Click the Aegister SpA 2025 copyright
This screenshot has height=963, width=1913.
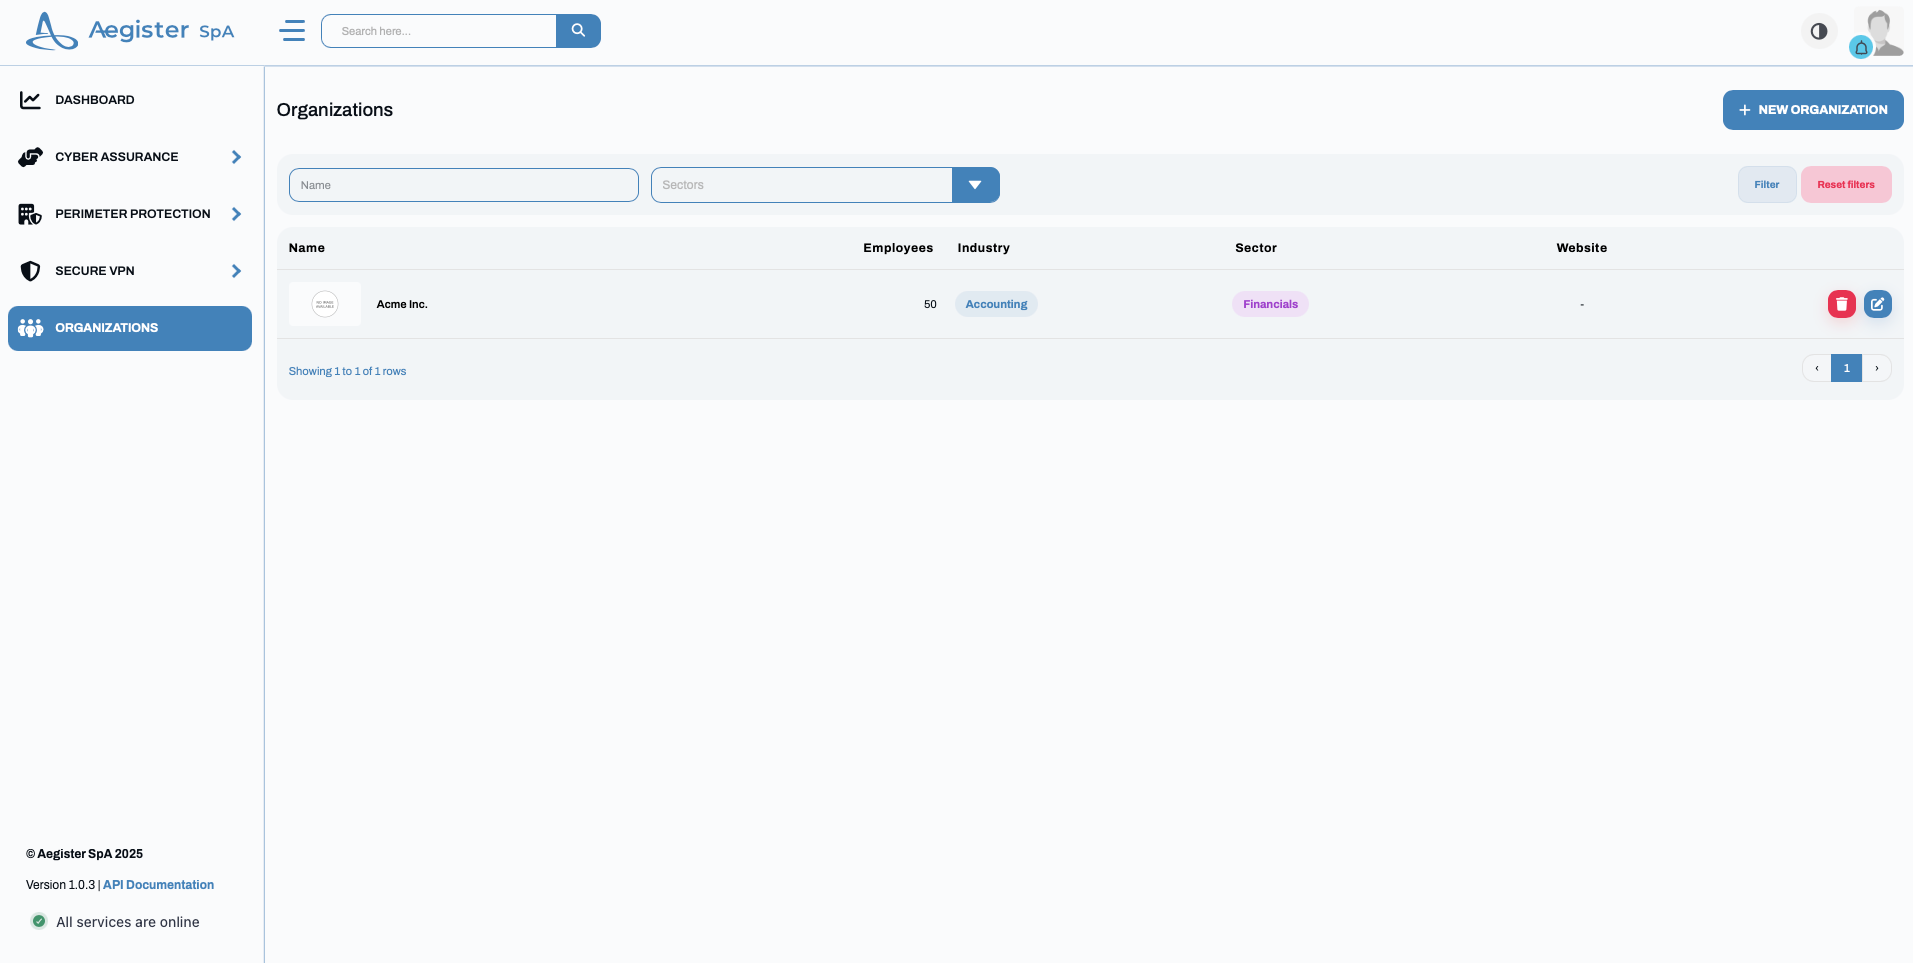(x=84, y=854)
